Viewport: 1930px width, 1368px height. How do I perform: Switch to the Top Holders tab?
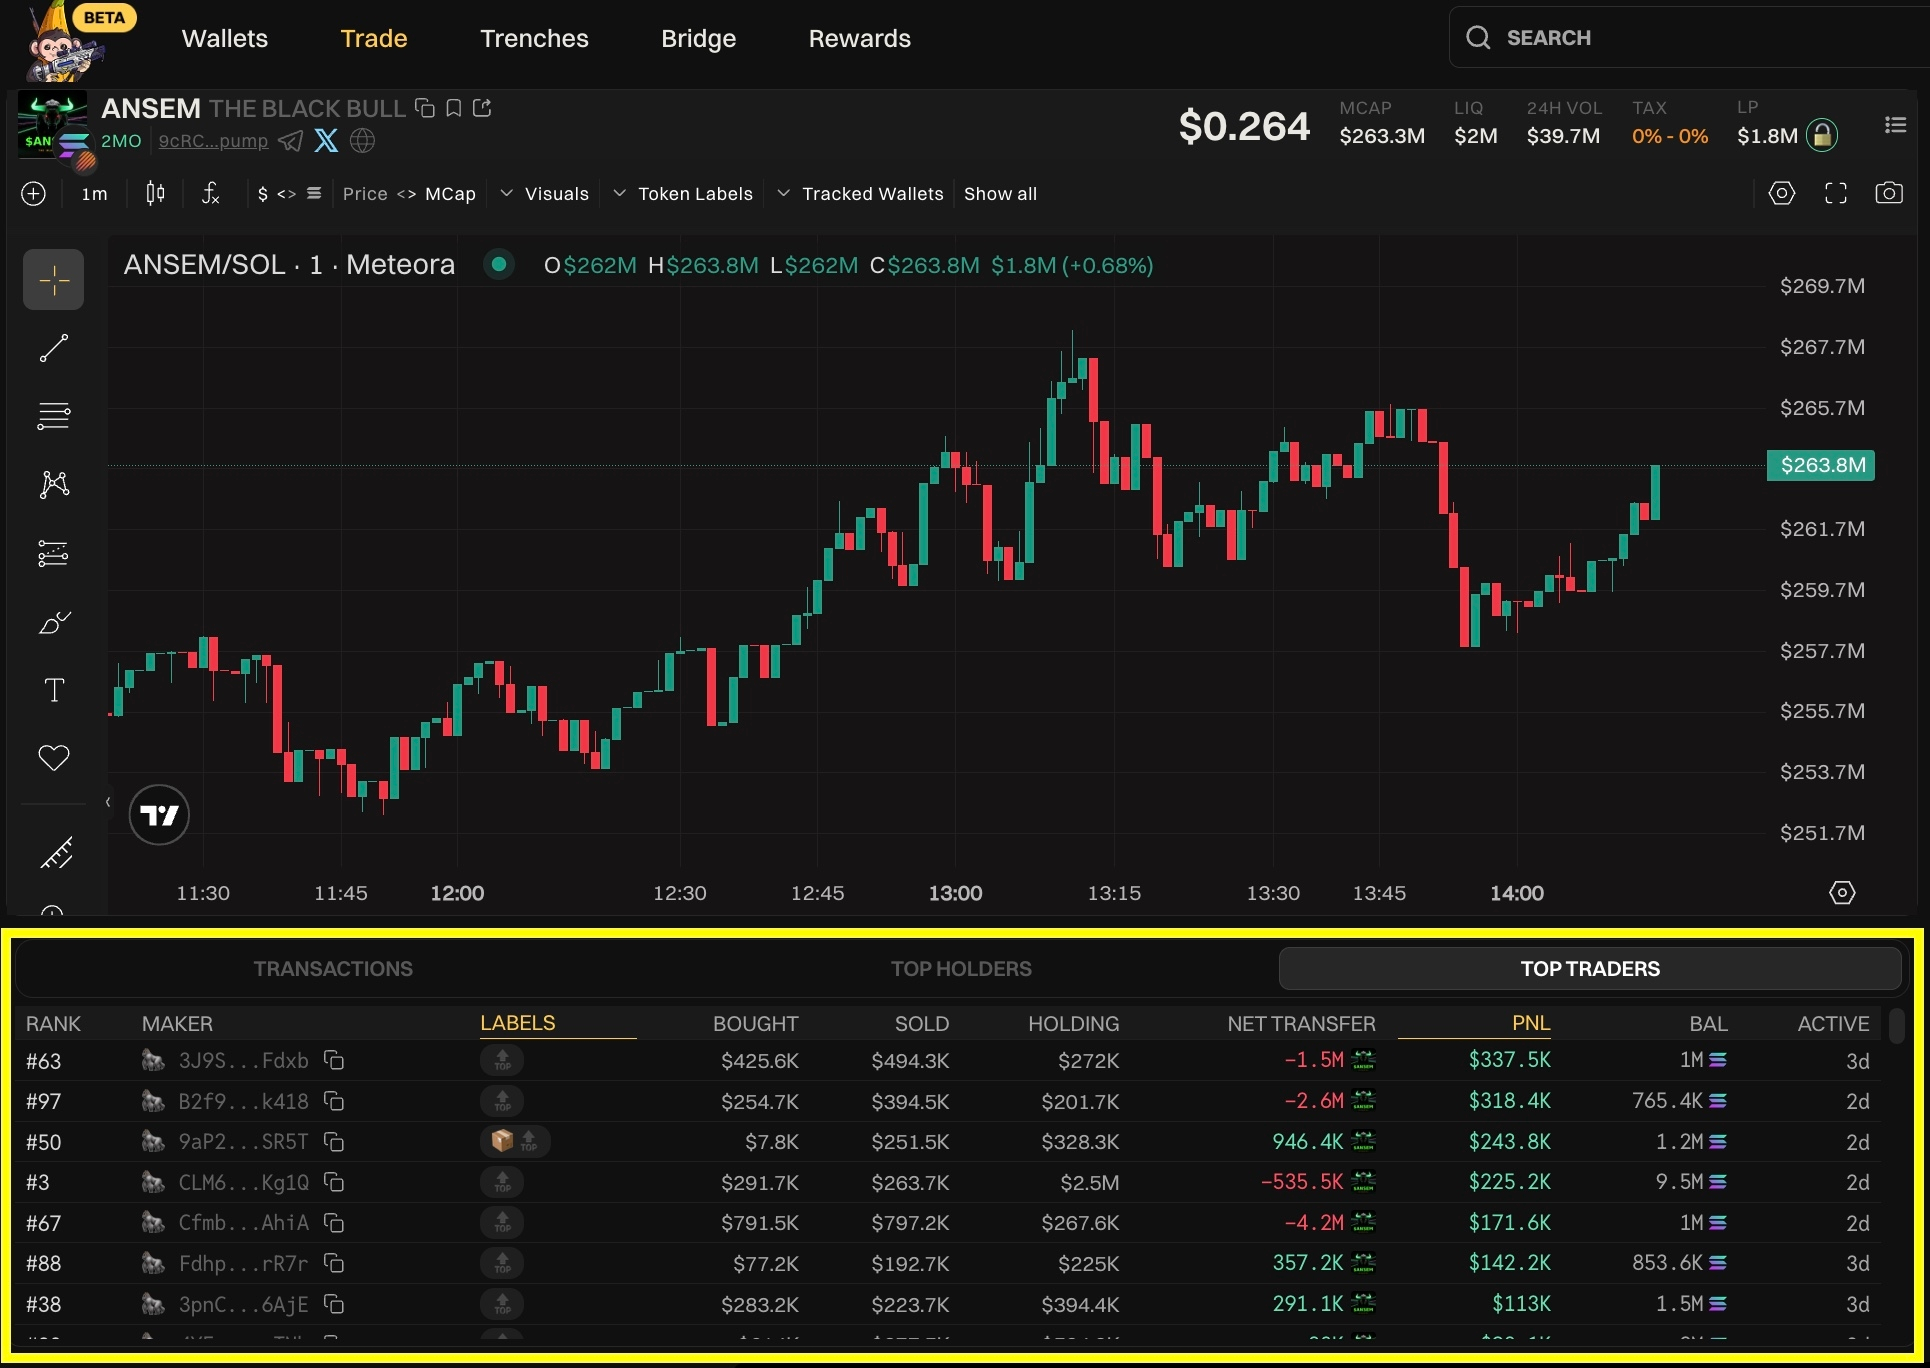click(x=961, y=968)
